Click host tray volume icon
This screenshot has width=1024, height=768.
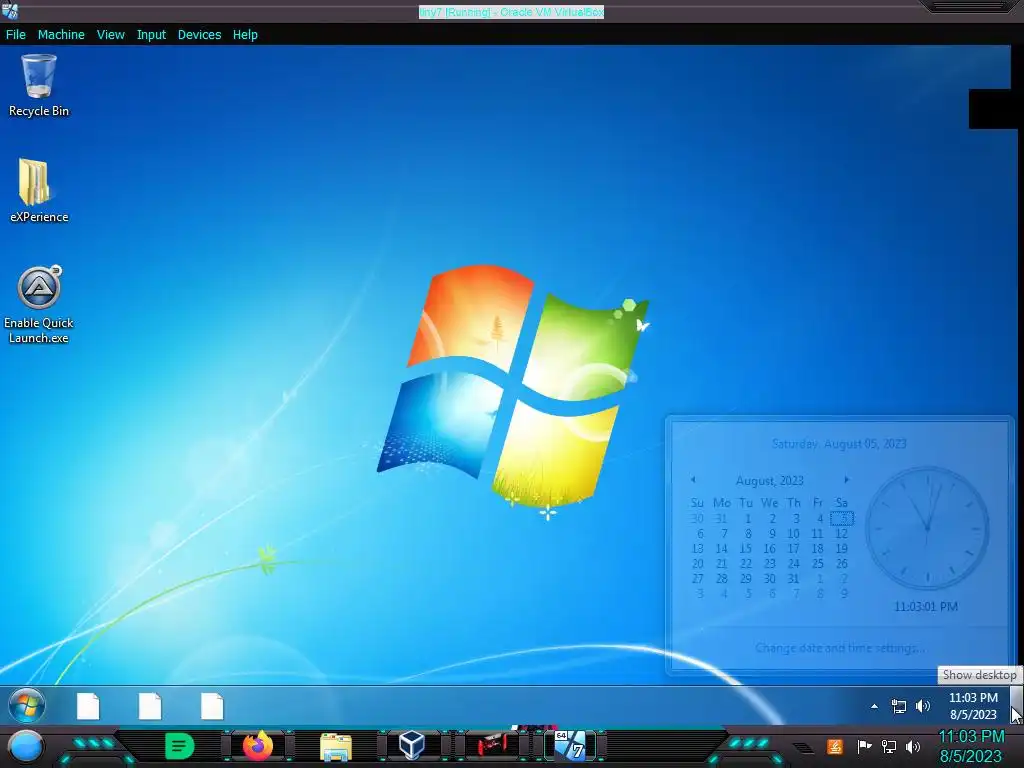point(913,746)
